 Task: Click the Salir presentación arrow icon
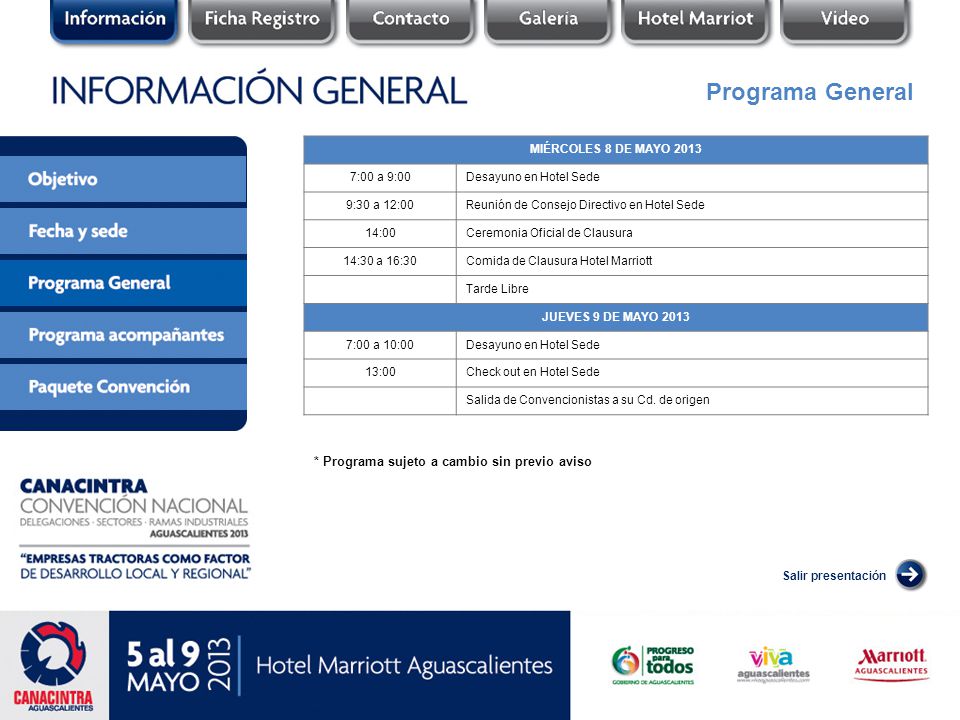tap(910, 574)
